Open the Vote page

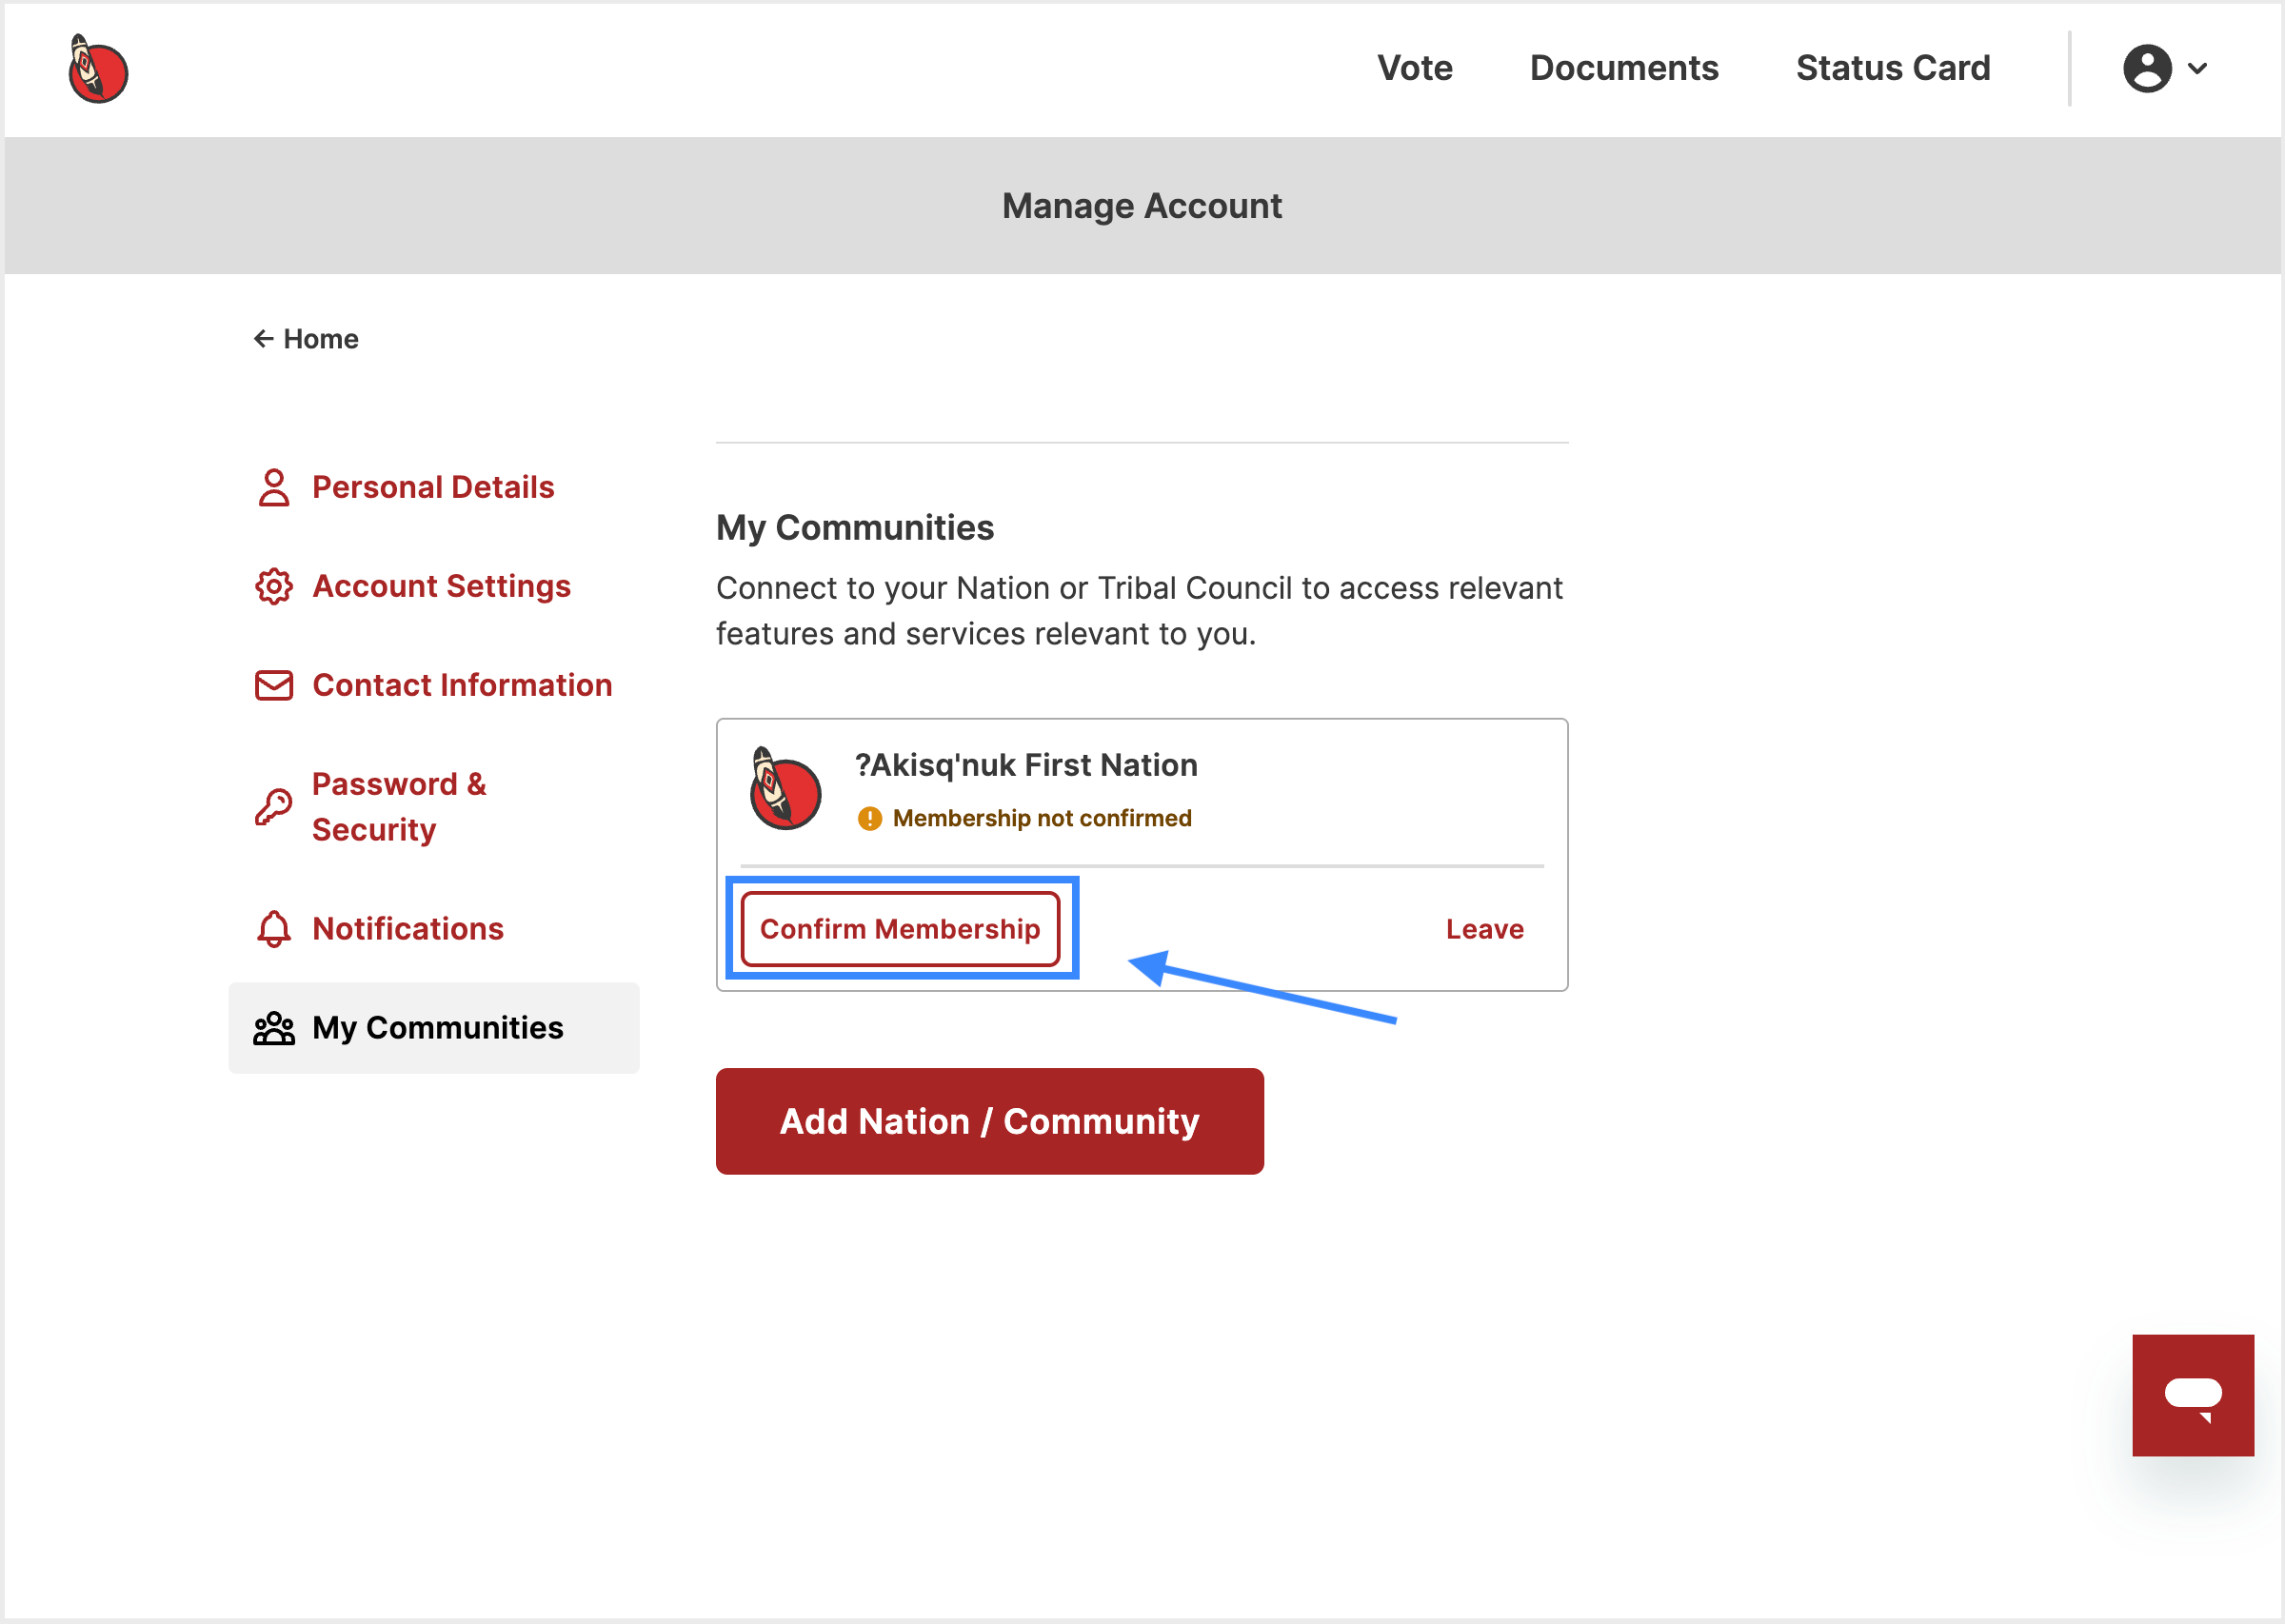(1414, 68)
